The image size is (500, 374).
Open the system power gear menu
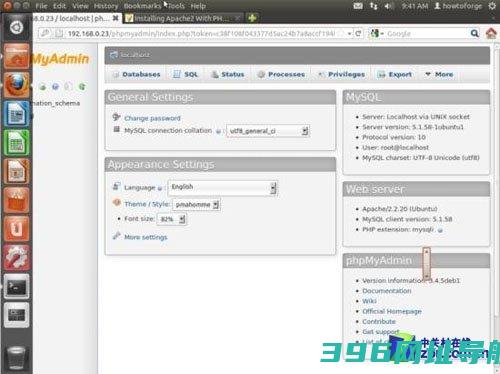pos(492,6)
